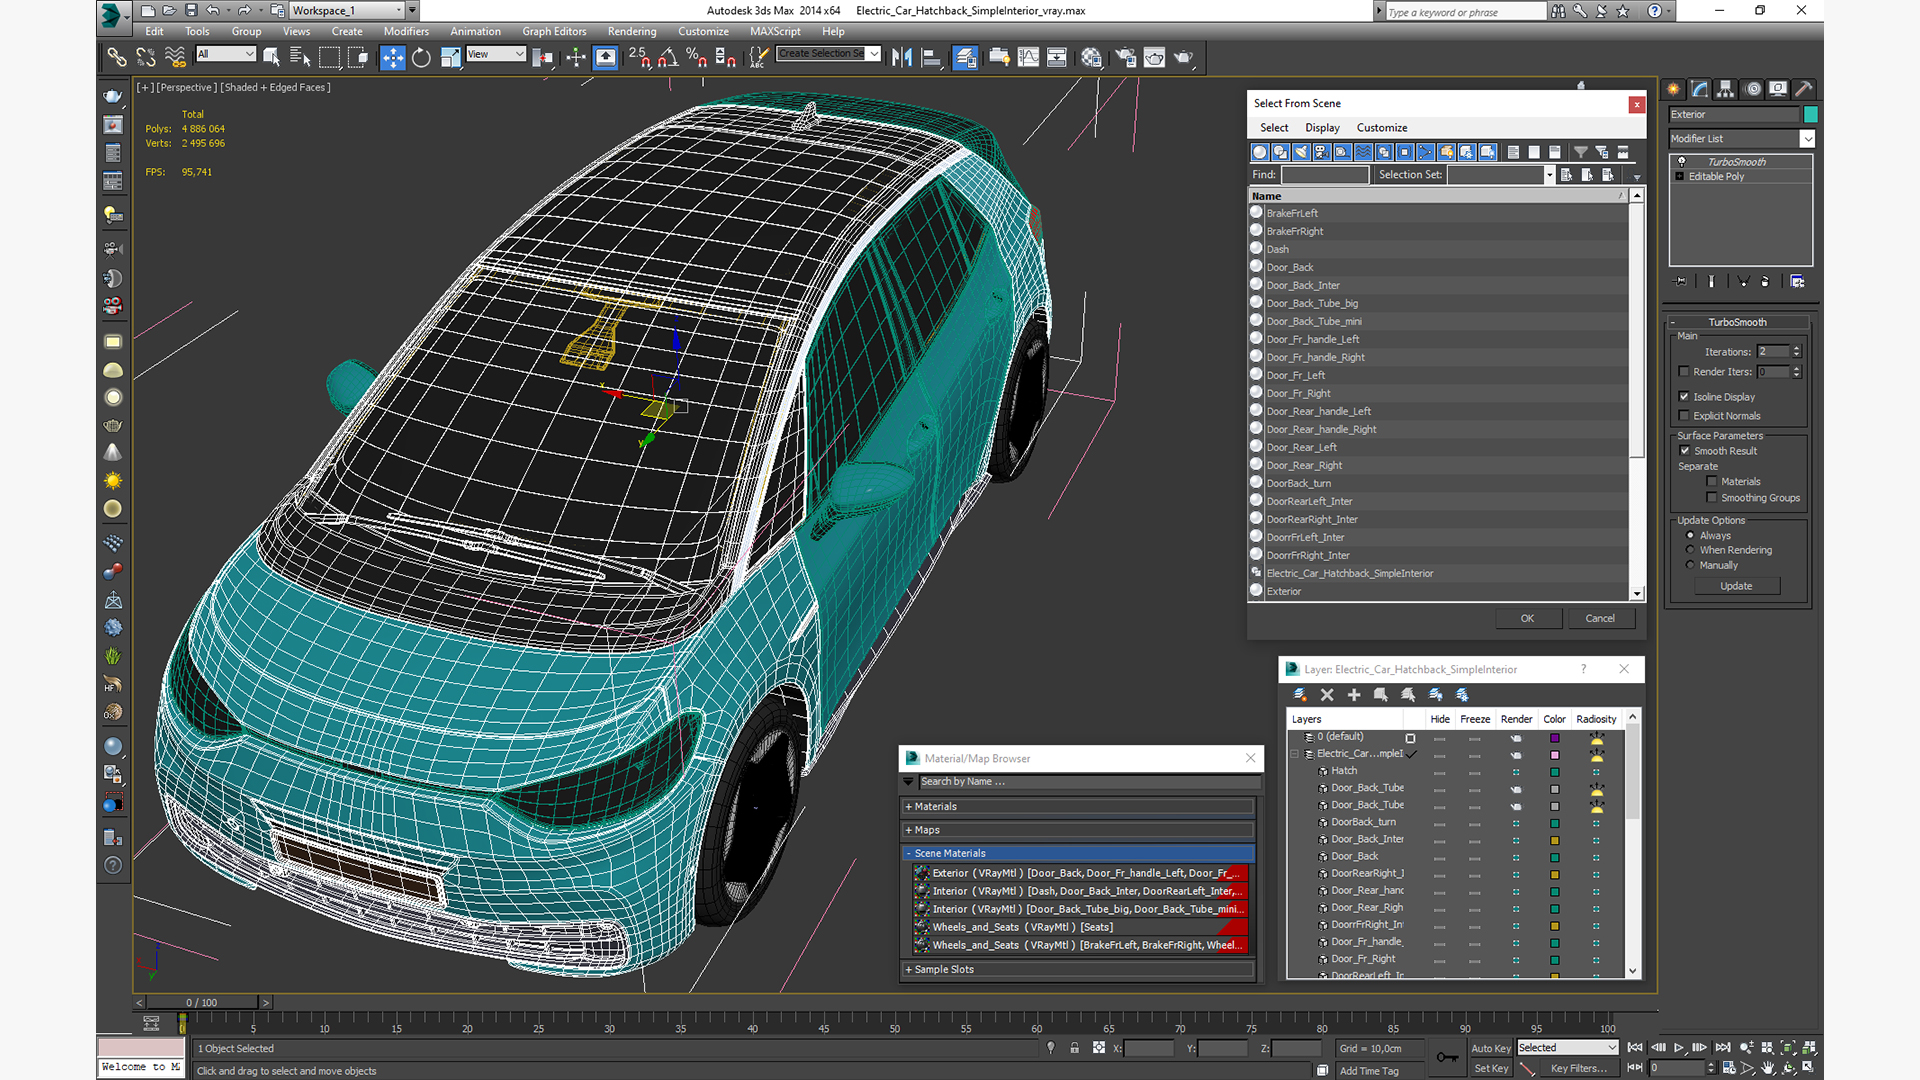This screenshot has width=1920, height=1080.
Task: Click the Exterior object color swatch
Action: pos(1810,115)
